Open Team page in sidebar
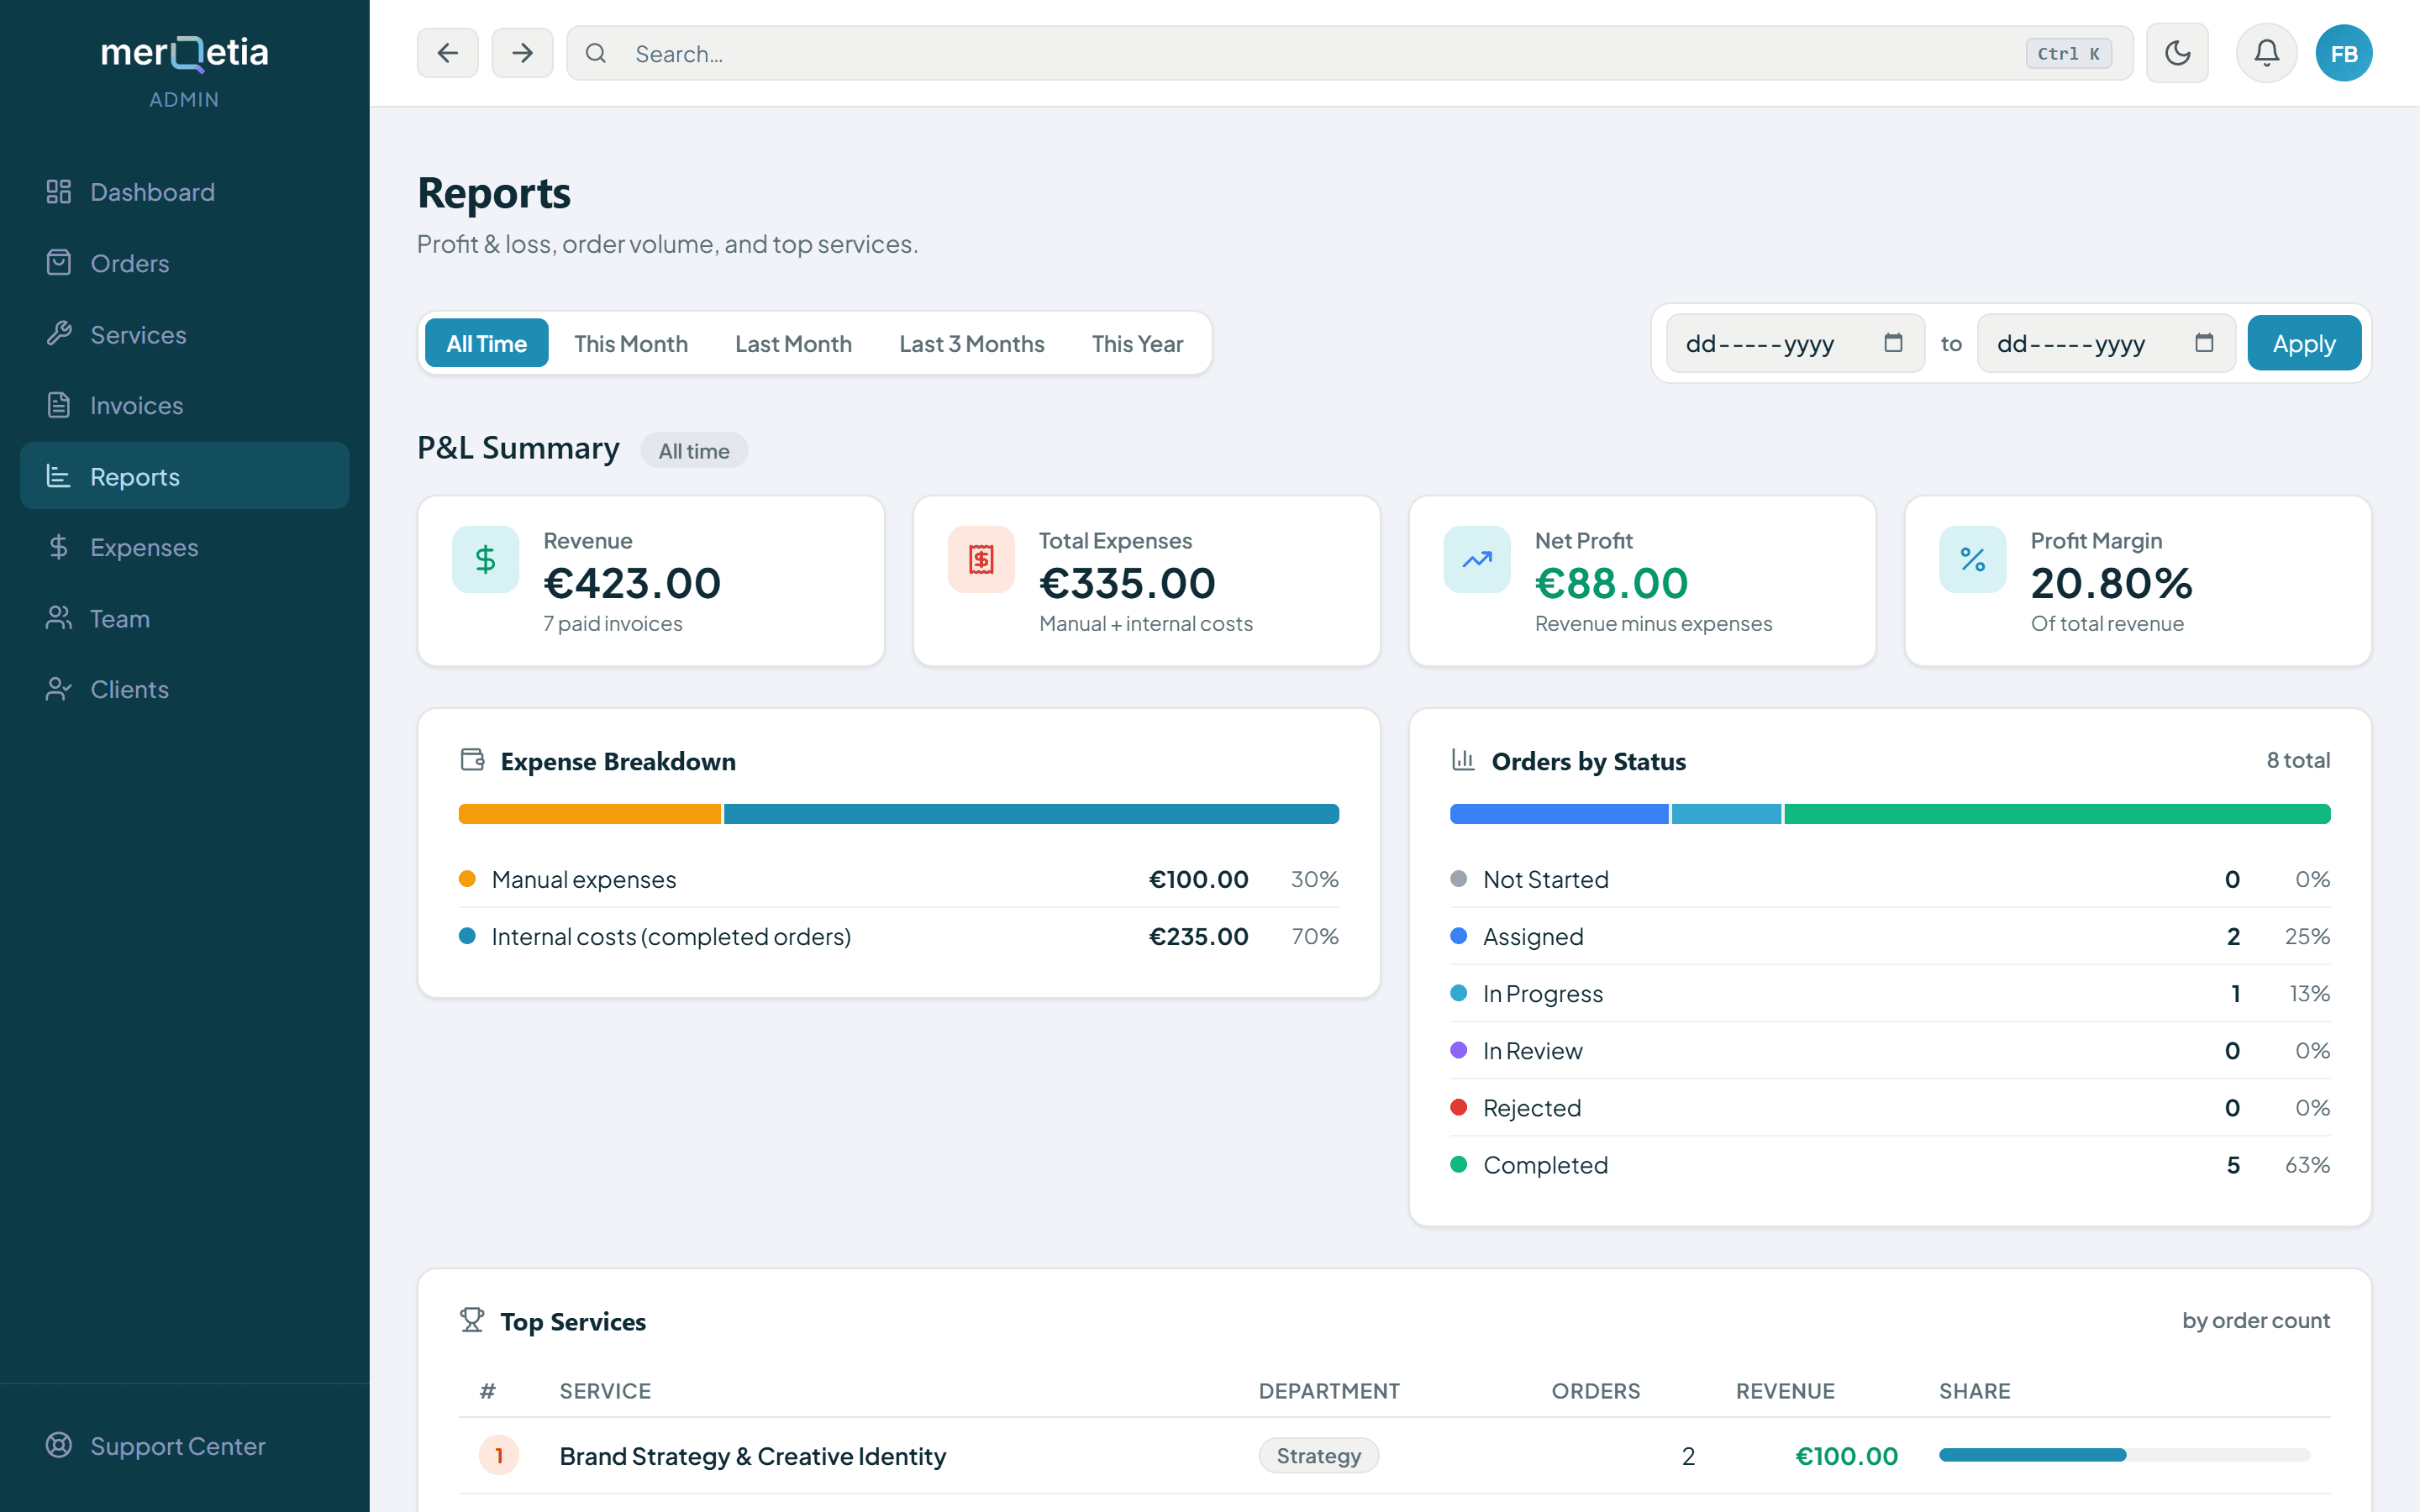 [x=184, y=618]
